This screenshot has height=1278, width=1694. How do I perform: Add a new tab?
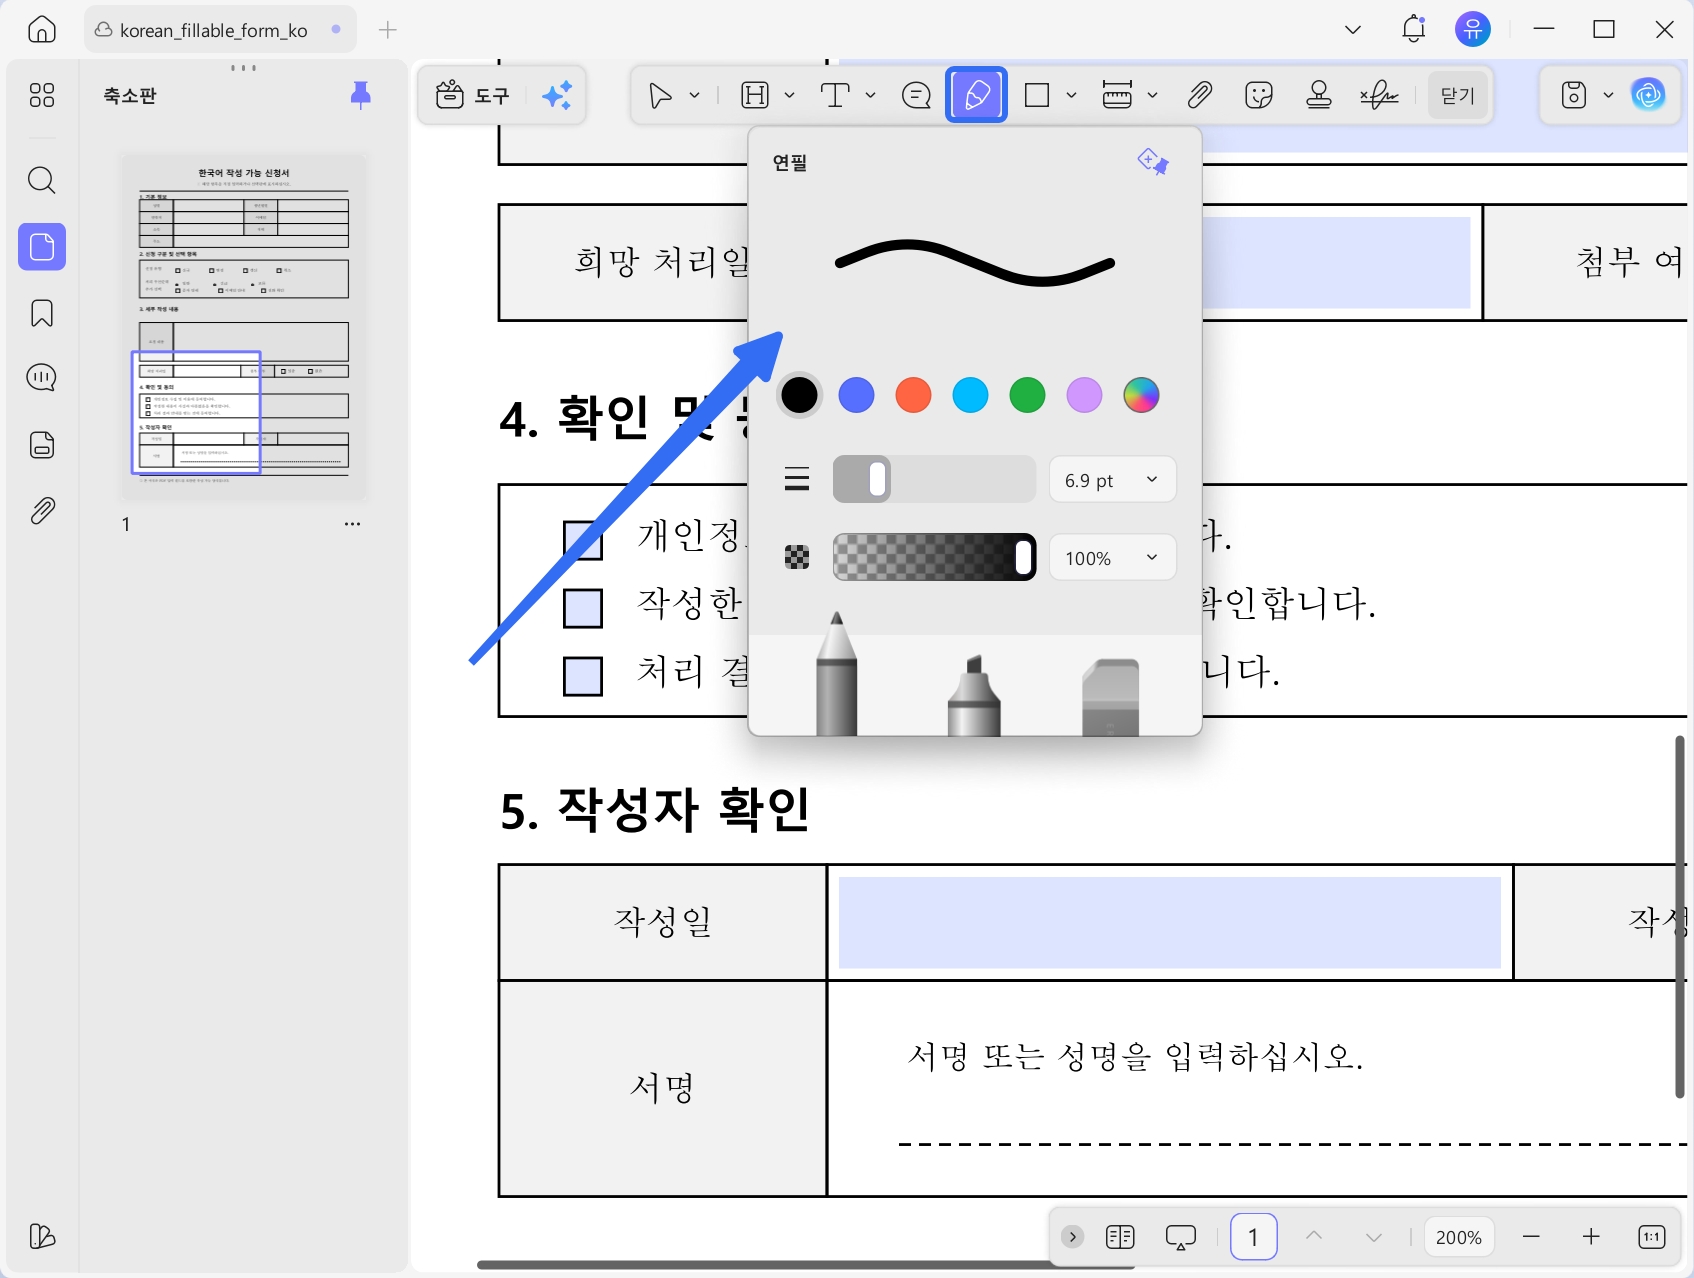click(x=388, y=30)
